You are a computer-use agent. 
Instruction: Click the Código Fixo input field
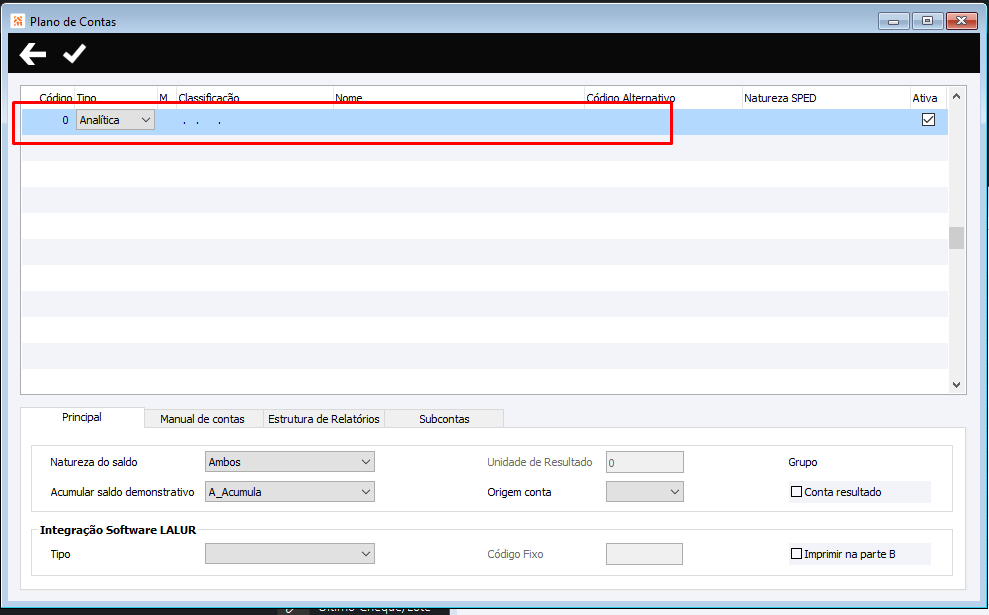click(x=644, y=554)
